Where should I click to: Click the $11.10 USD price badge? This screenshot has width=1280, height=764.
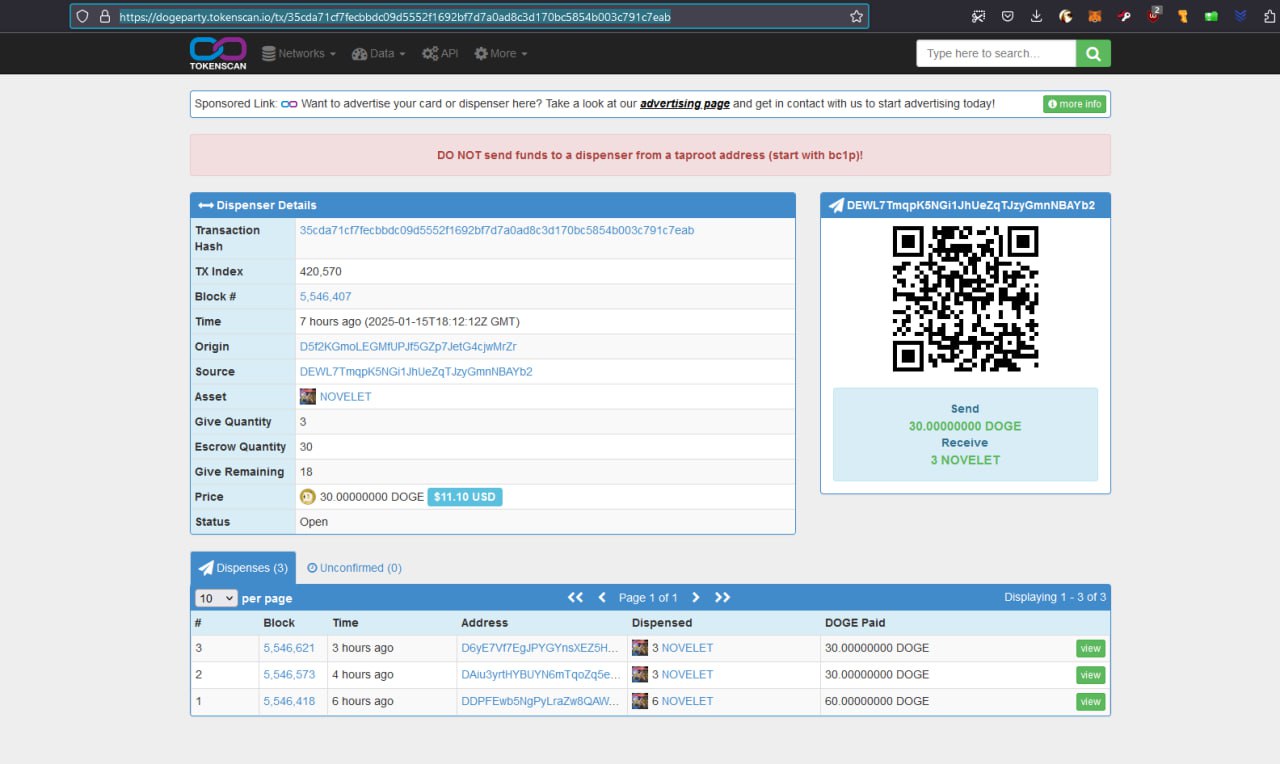(x=465, y=497)
